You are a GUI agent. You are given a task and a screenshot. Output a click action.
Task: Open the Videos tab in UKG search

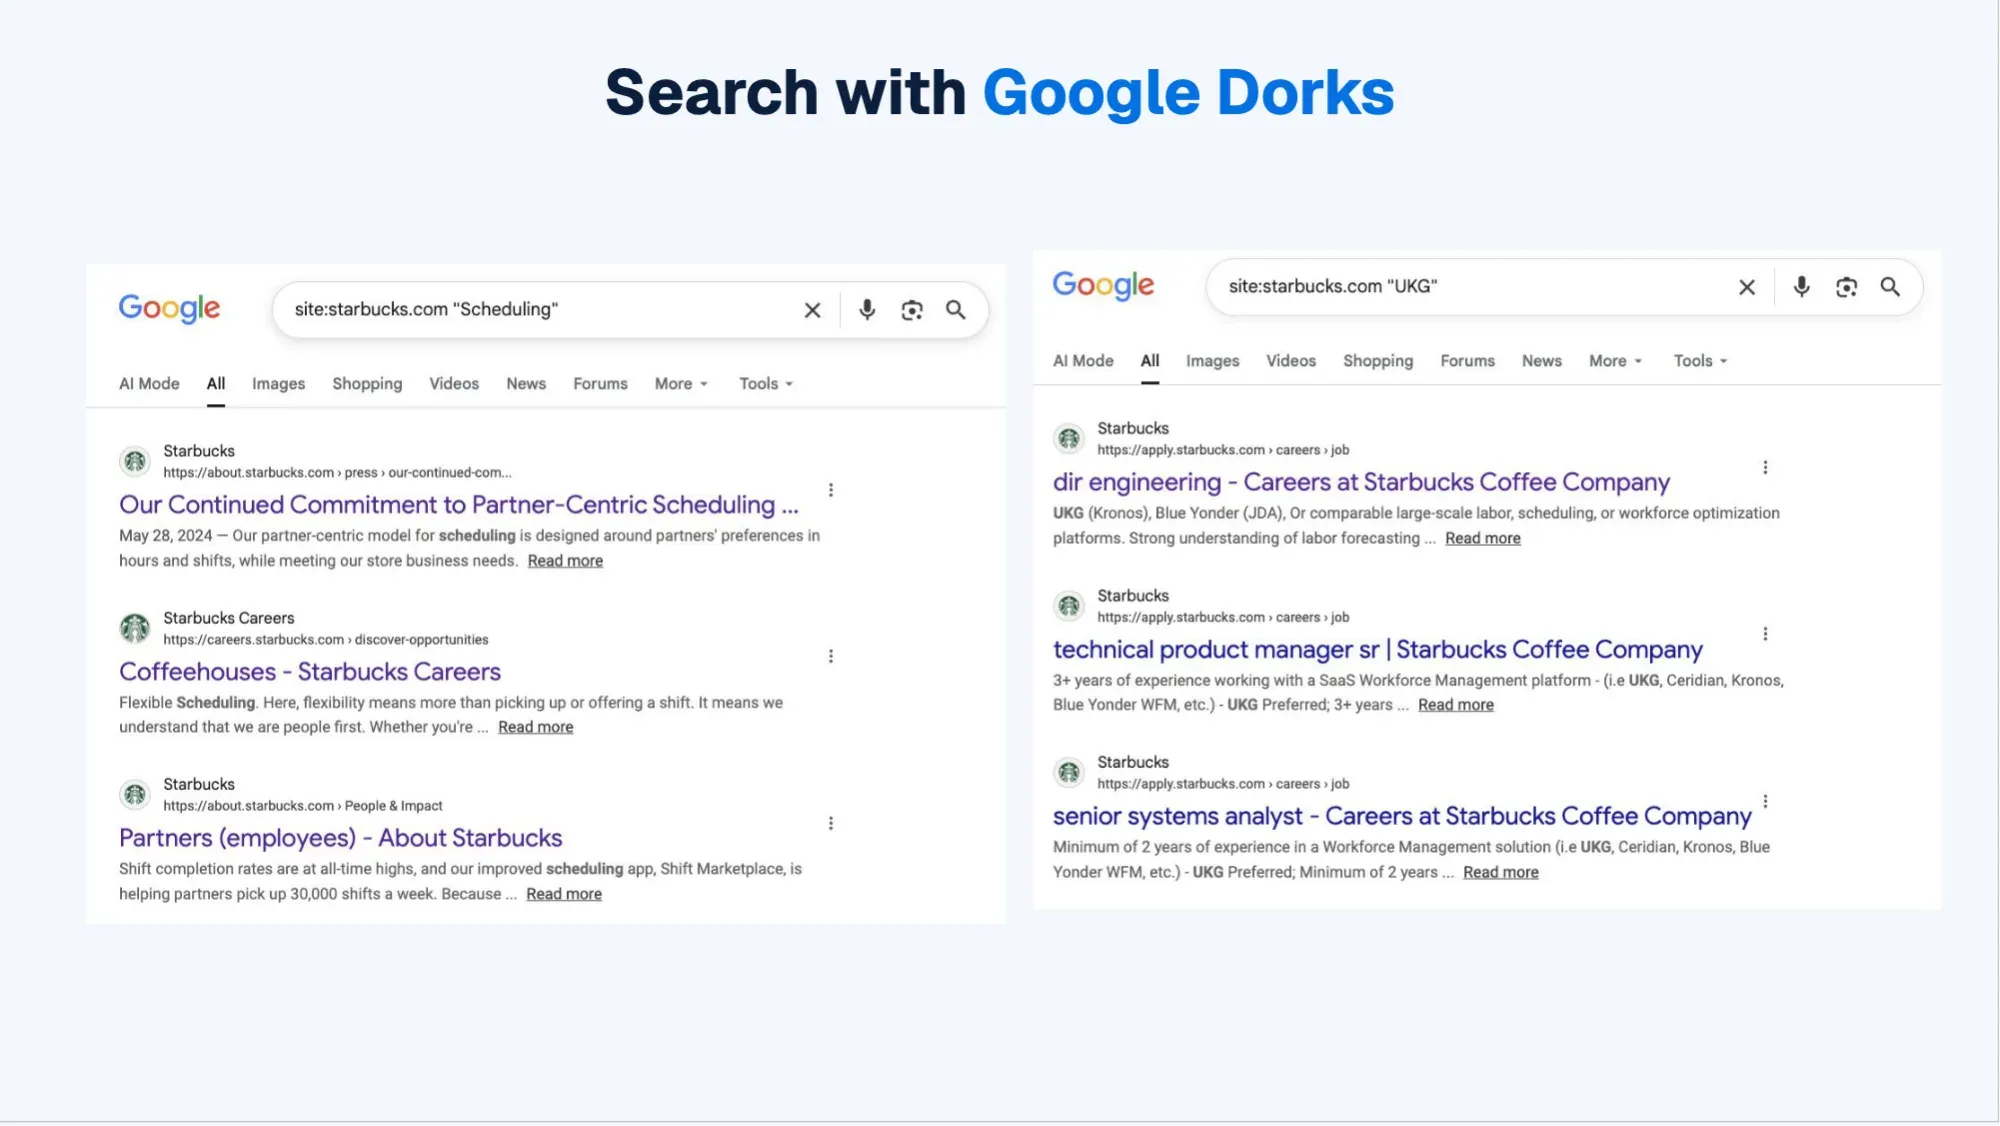[1291, 361]
